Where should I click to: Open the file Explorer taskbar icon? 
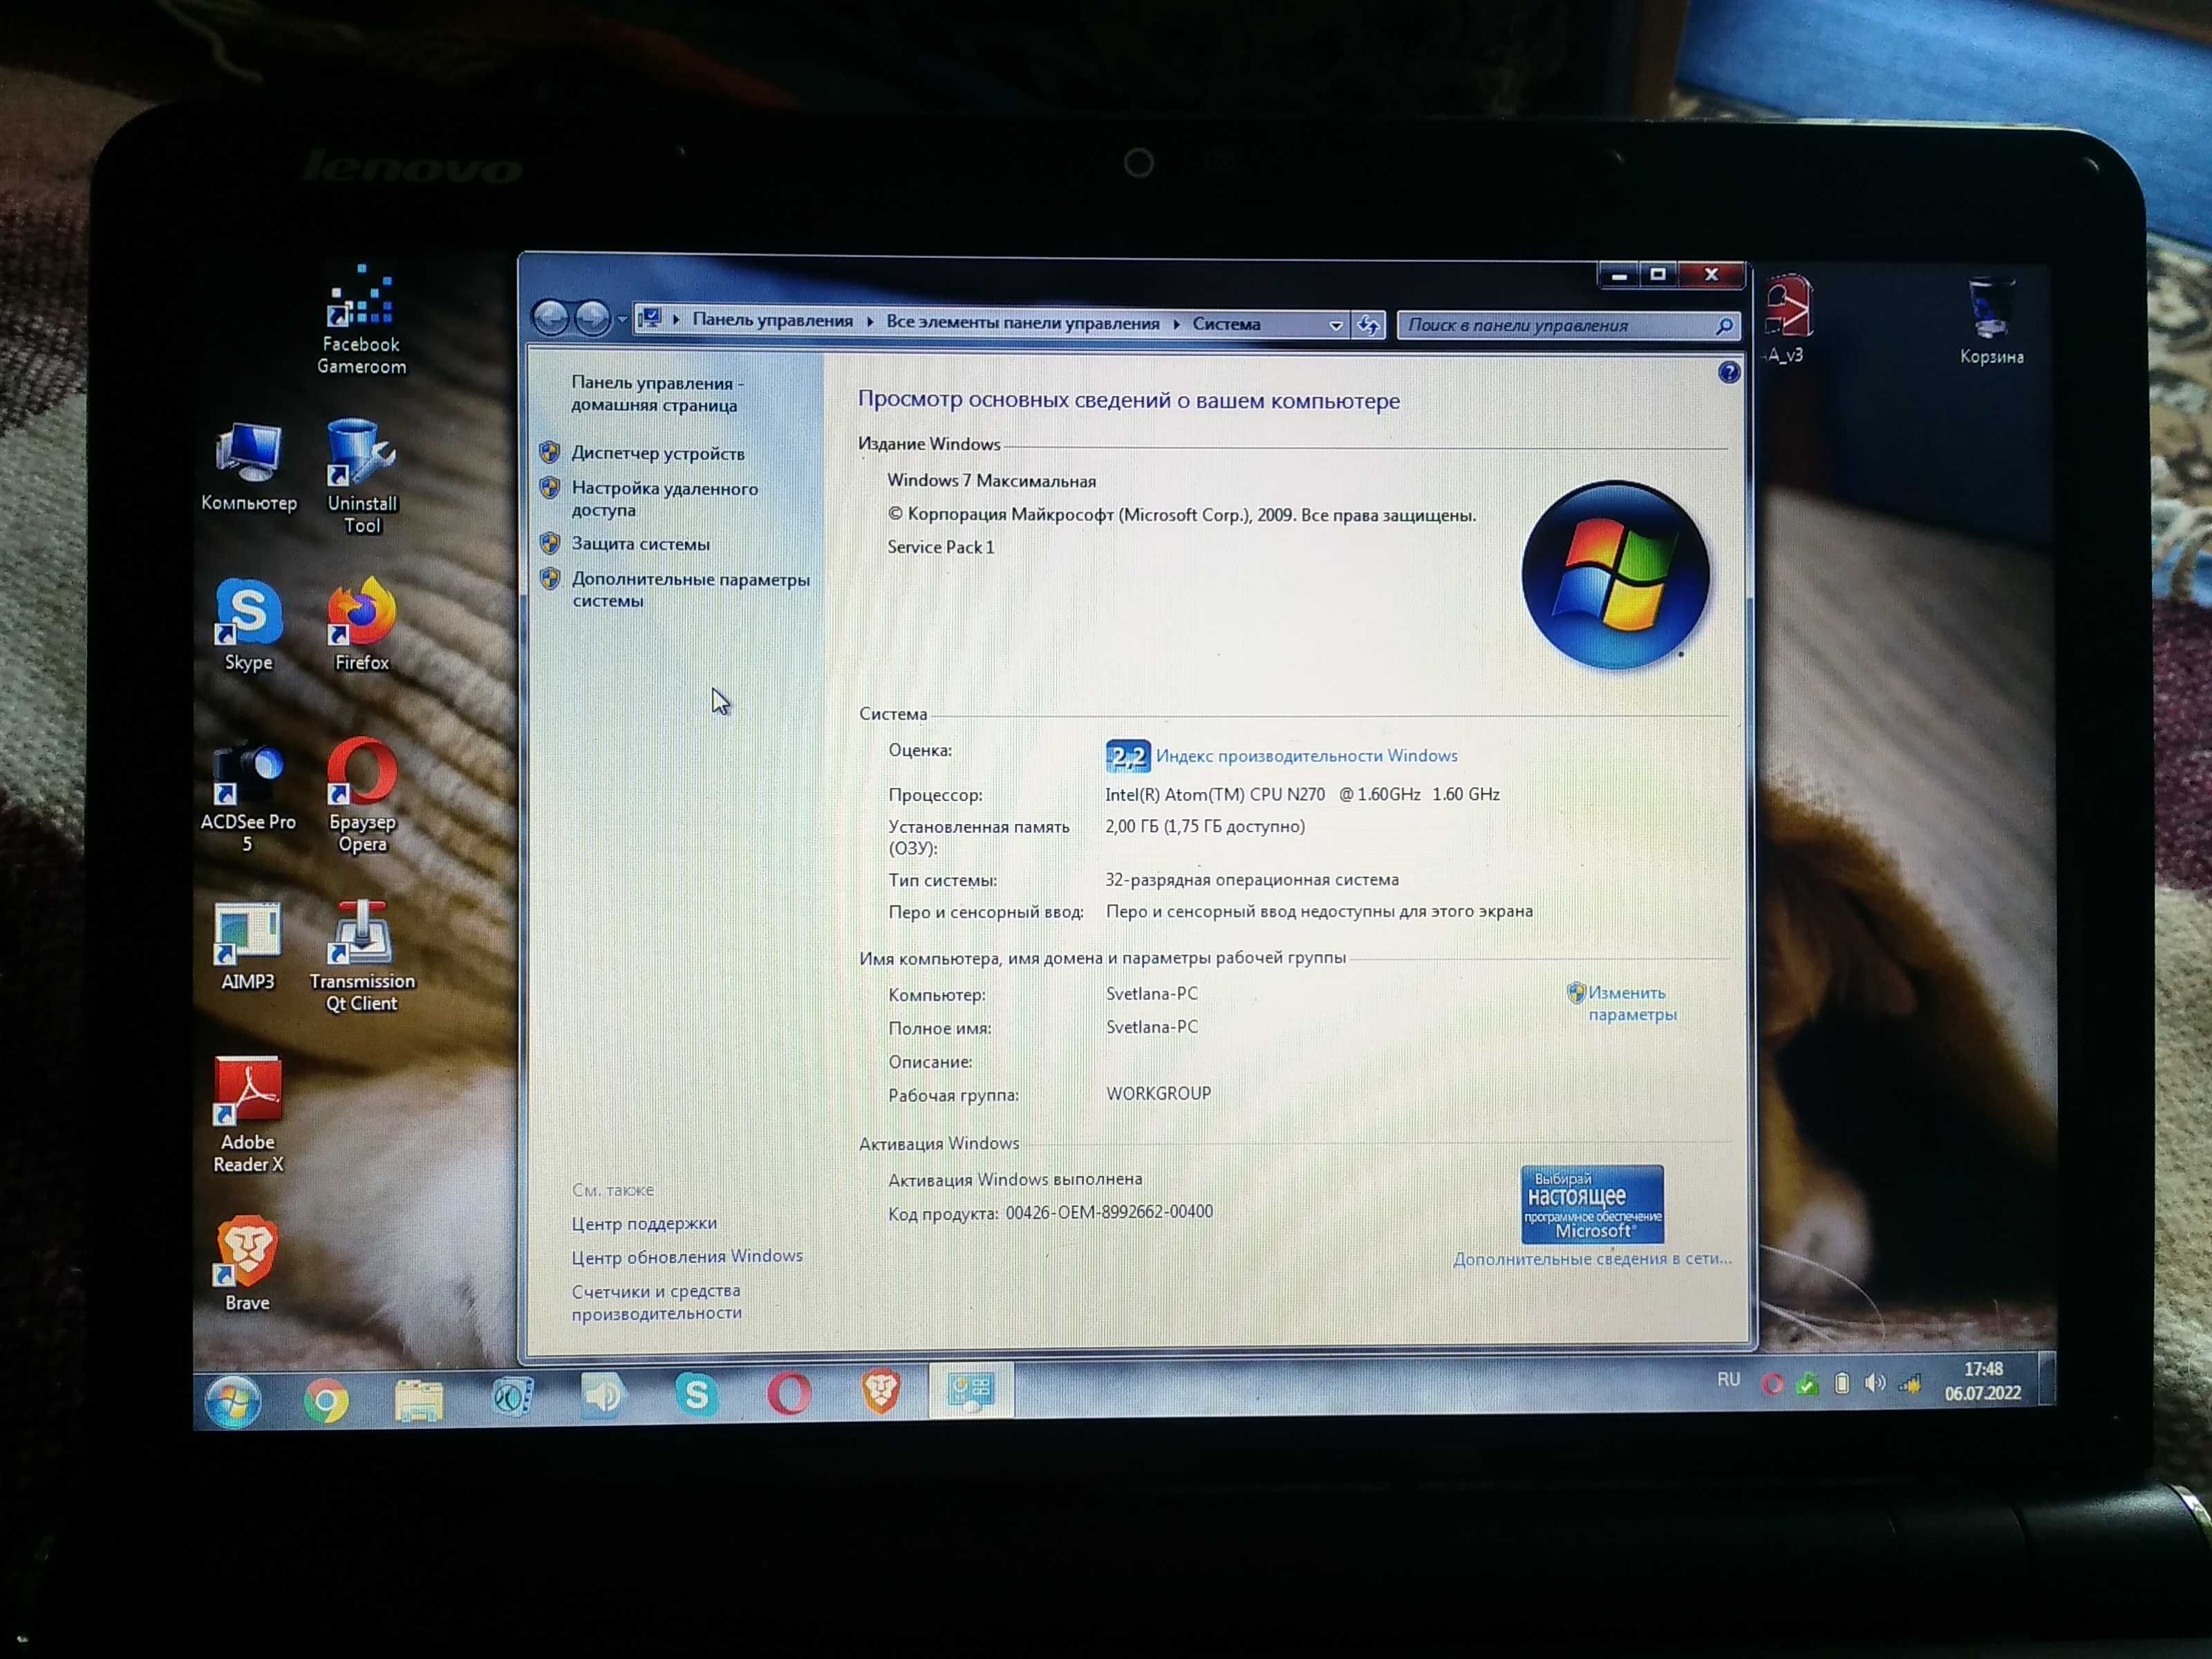418,1399
